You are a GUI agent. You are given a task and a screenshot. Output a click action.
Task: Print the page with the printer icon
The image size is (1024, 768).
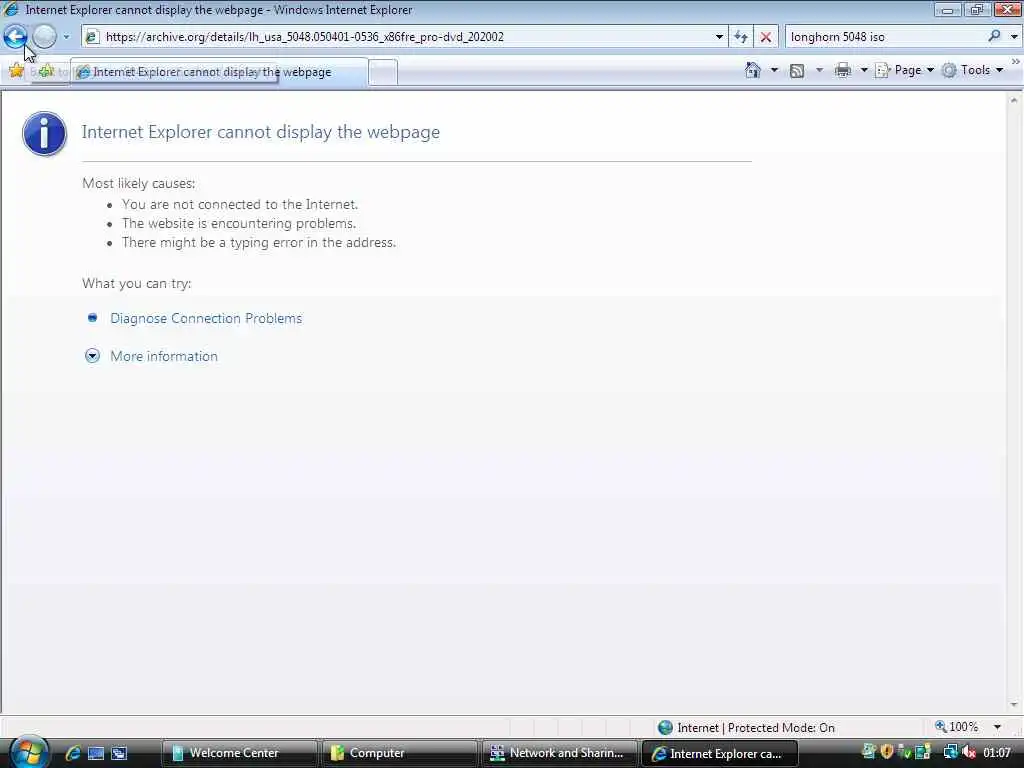pyautogui.click(x=843, y=70)
